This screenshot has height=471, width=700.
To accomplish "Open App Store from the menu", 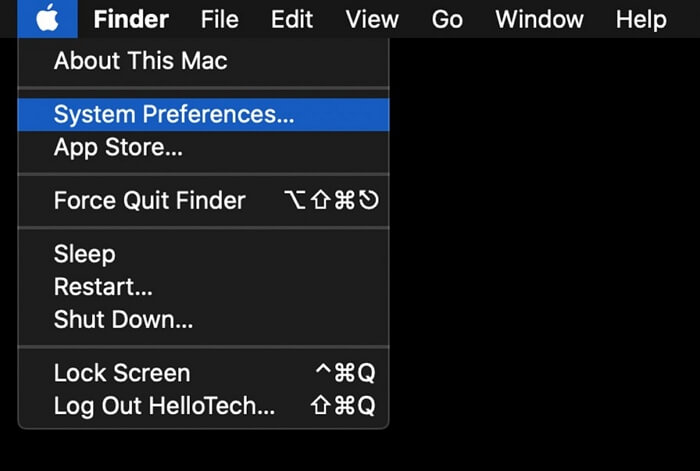I will [118, 148].
